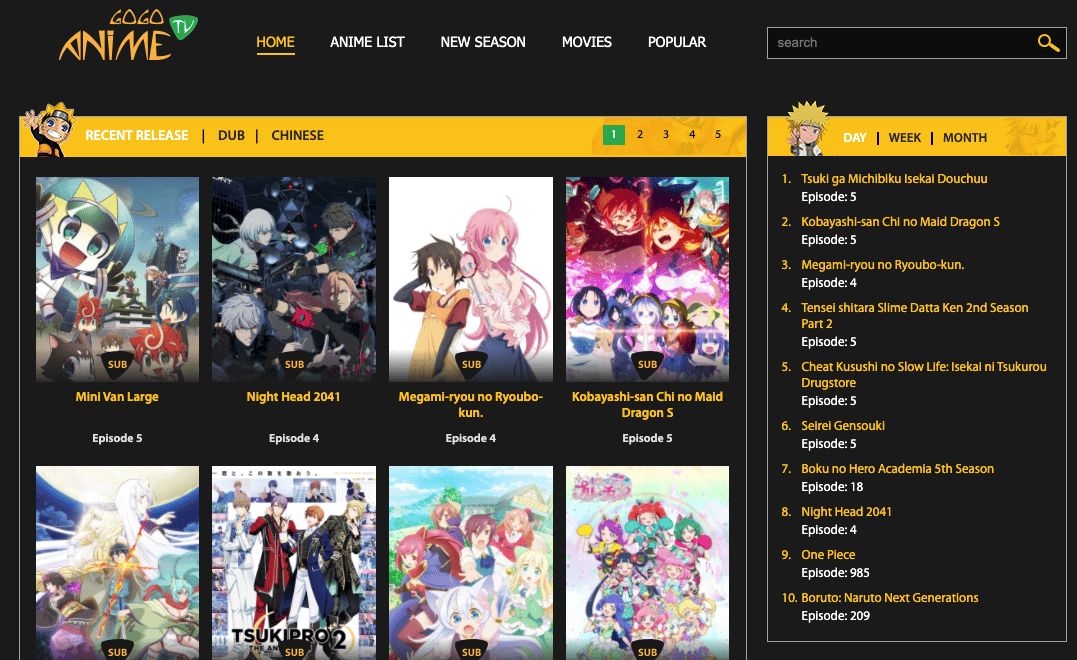Click 'Episode: 18' under Boku no Hero
This screenshot has height=660, width=1077.
832,487
